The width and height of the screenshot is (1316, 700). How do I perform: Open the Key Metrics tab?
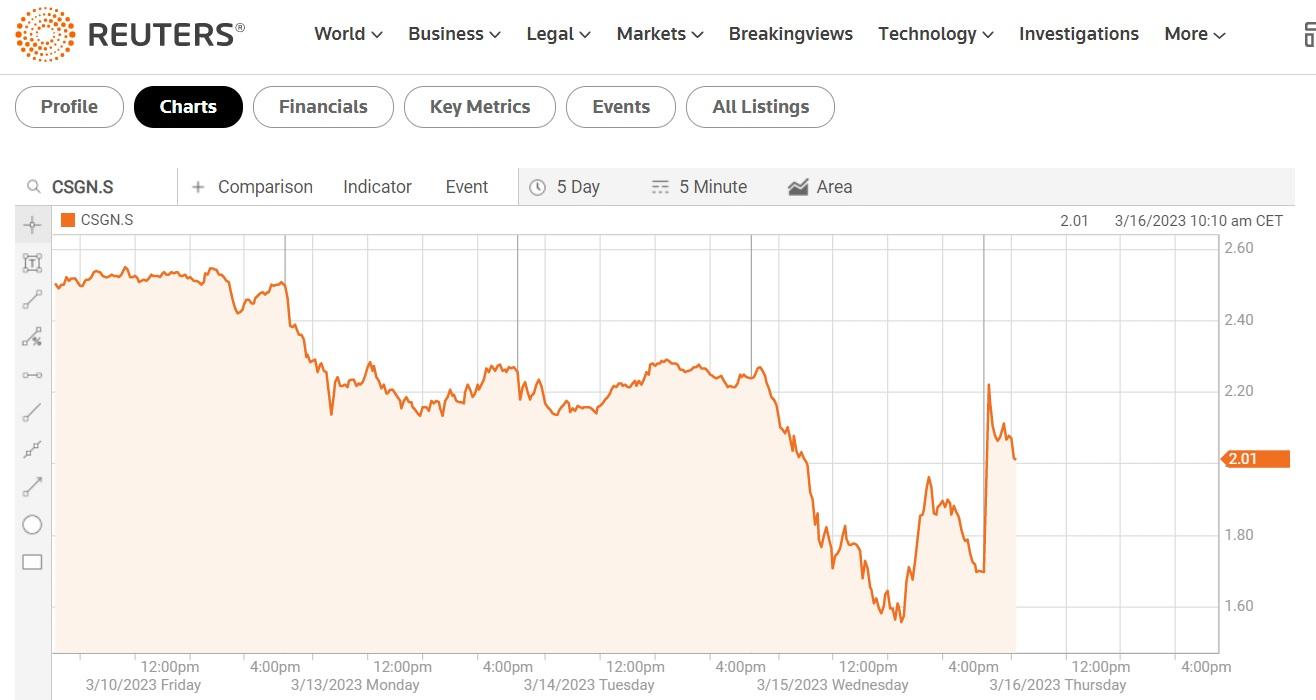(x=480, y=107)
